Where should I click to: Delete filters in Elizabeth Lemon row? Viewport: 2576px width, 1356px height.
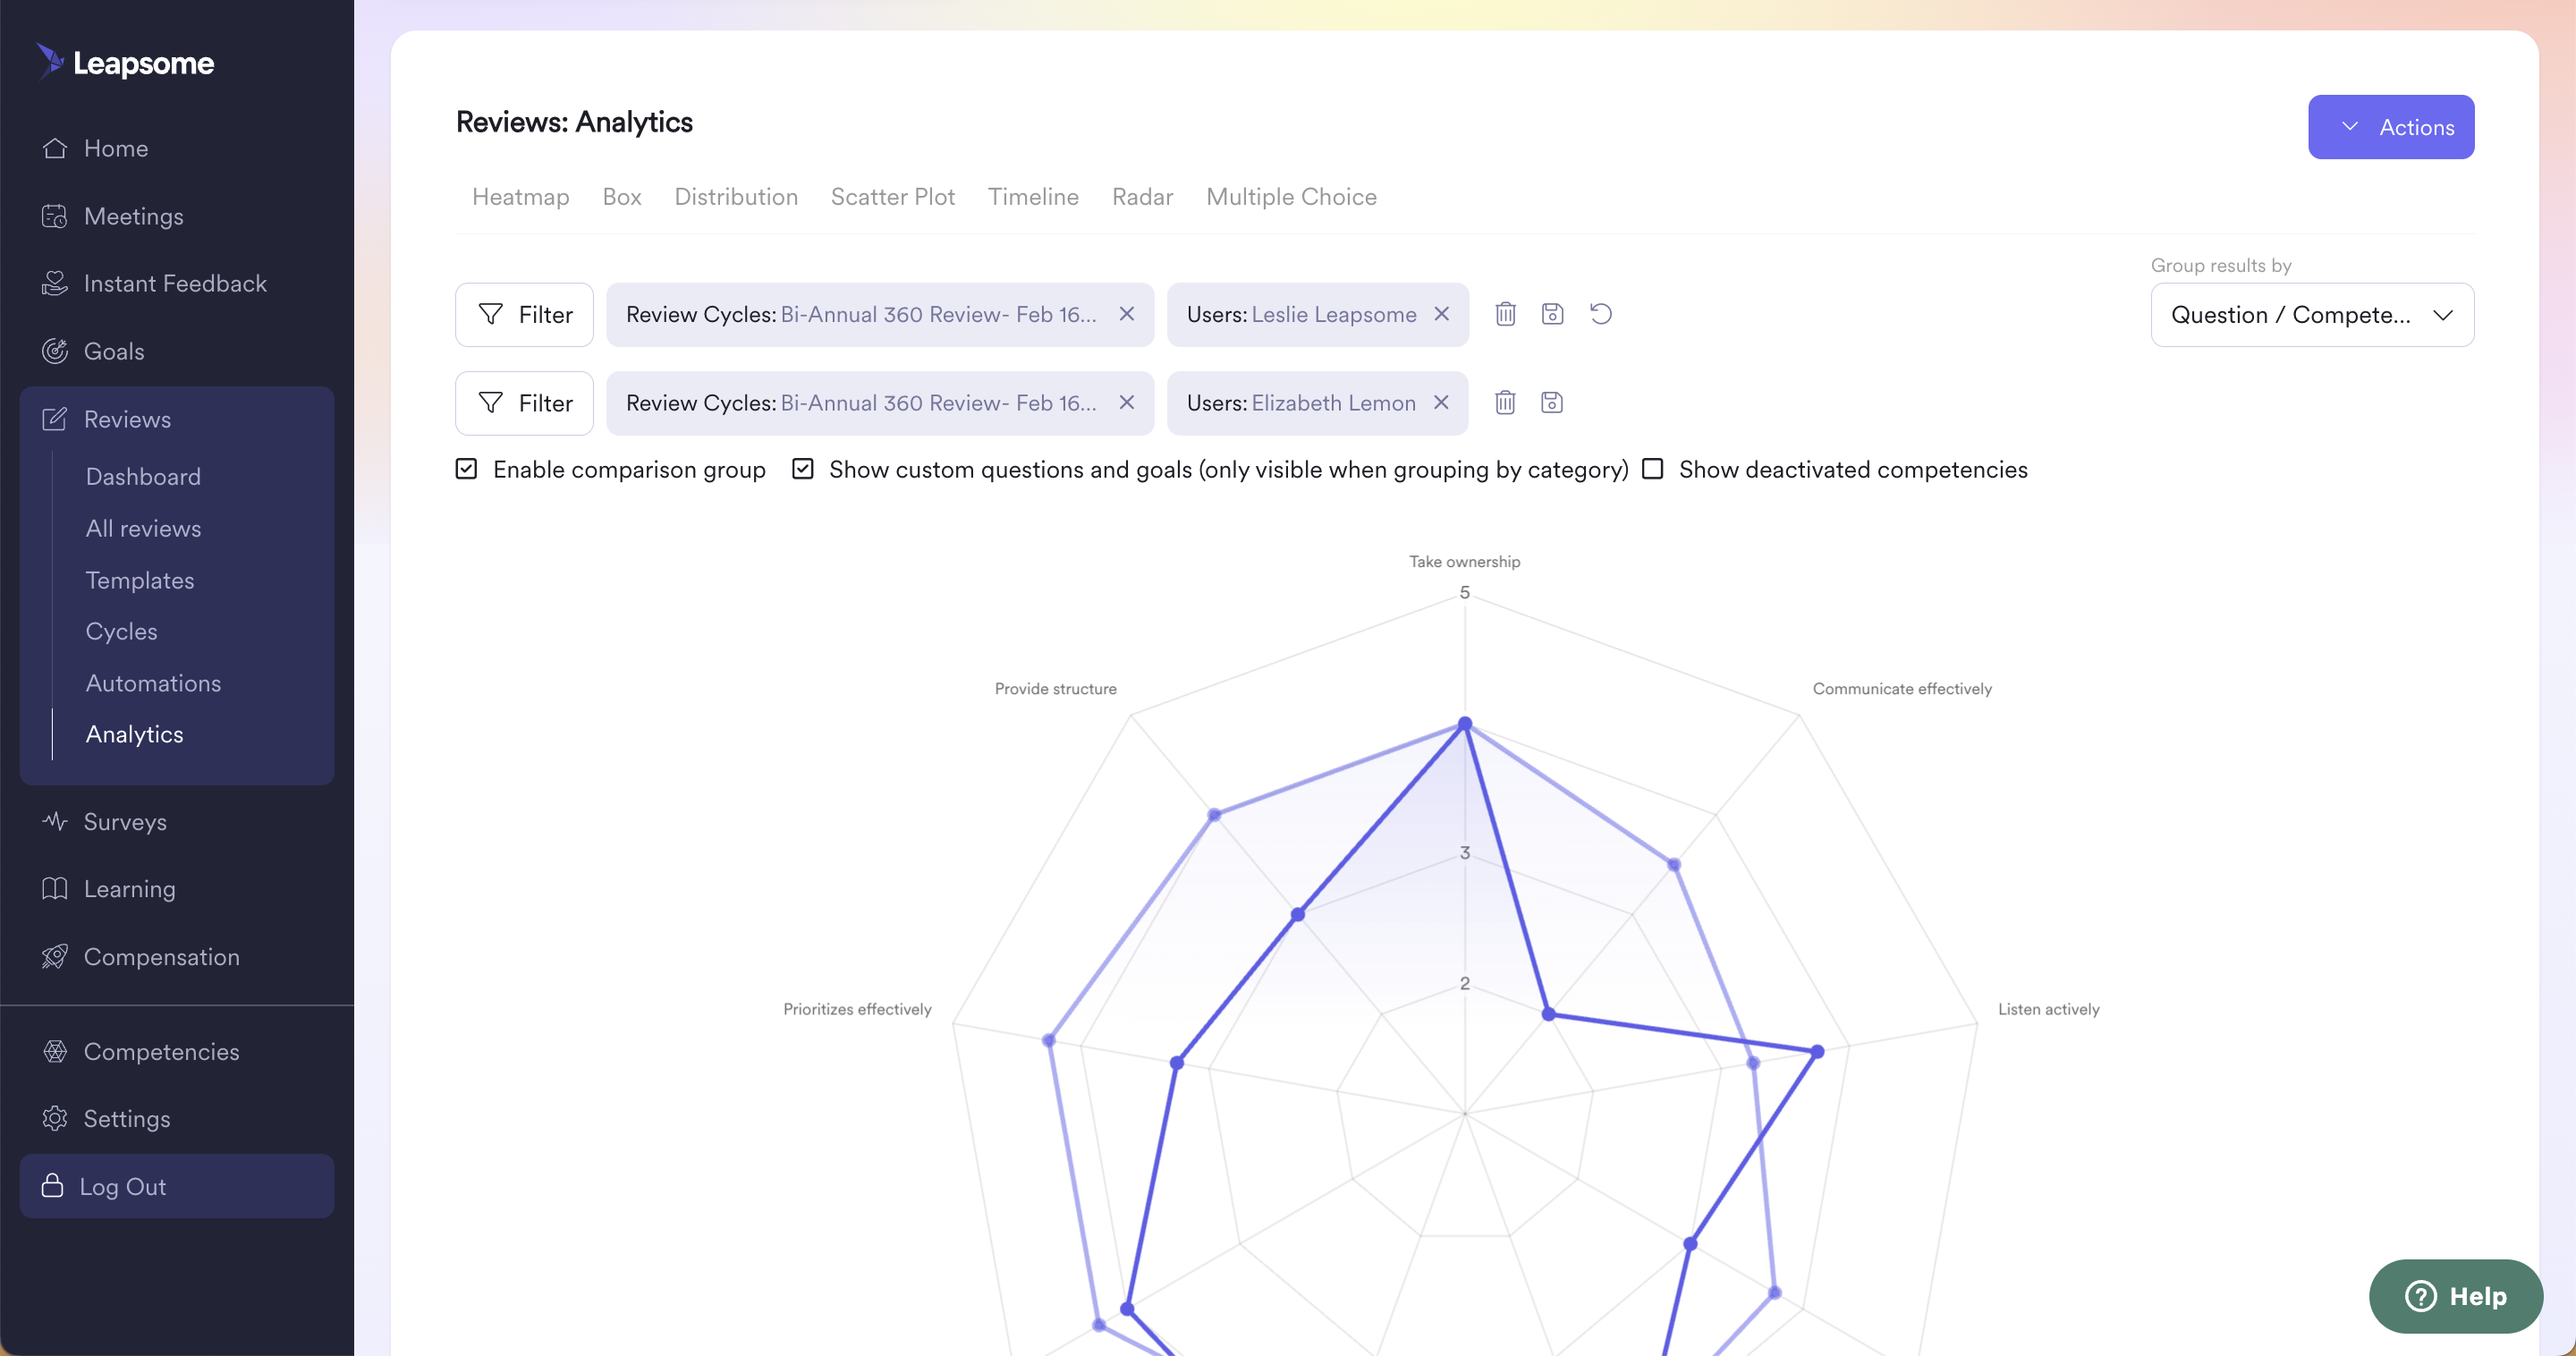(1505, 402)
